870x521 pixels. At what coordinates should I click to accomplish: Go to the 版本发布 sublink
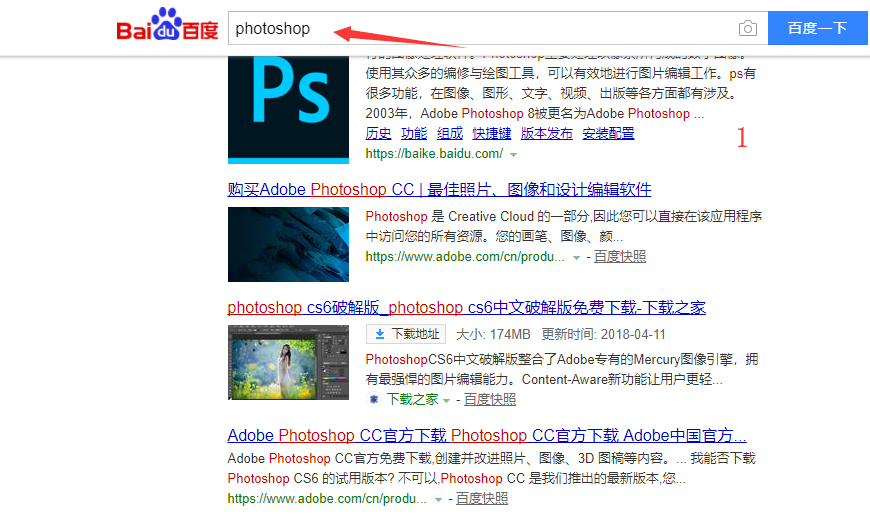coord(547,134)
